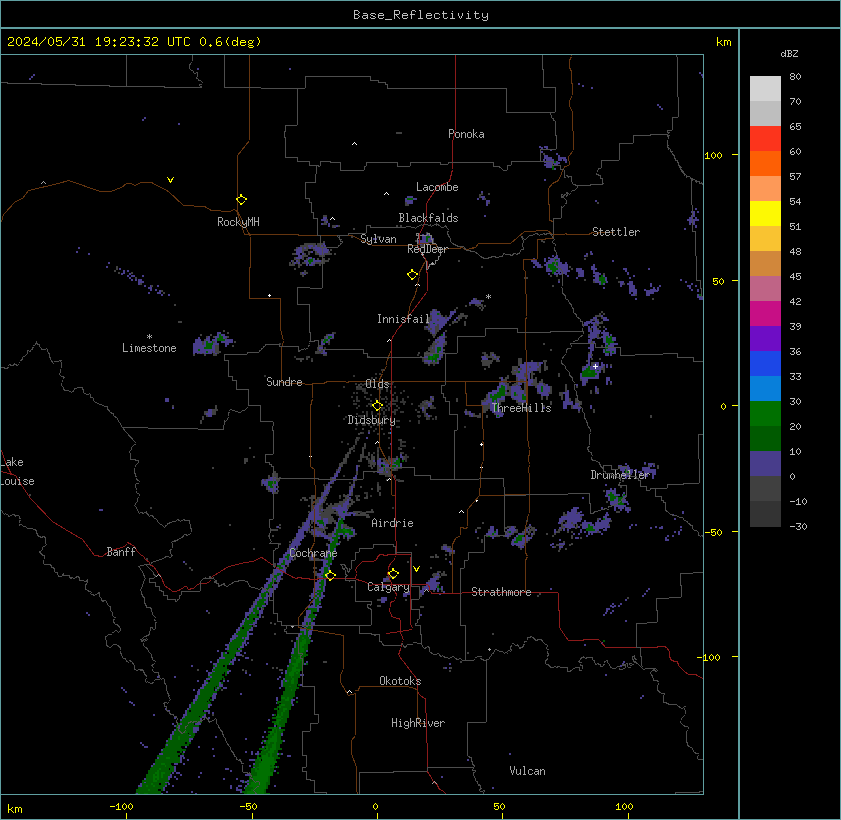Pick the light gray swatch at top of legend
This screenshot has height=820, width=841.
click(765, 88)
